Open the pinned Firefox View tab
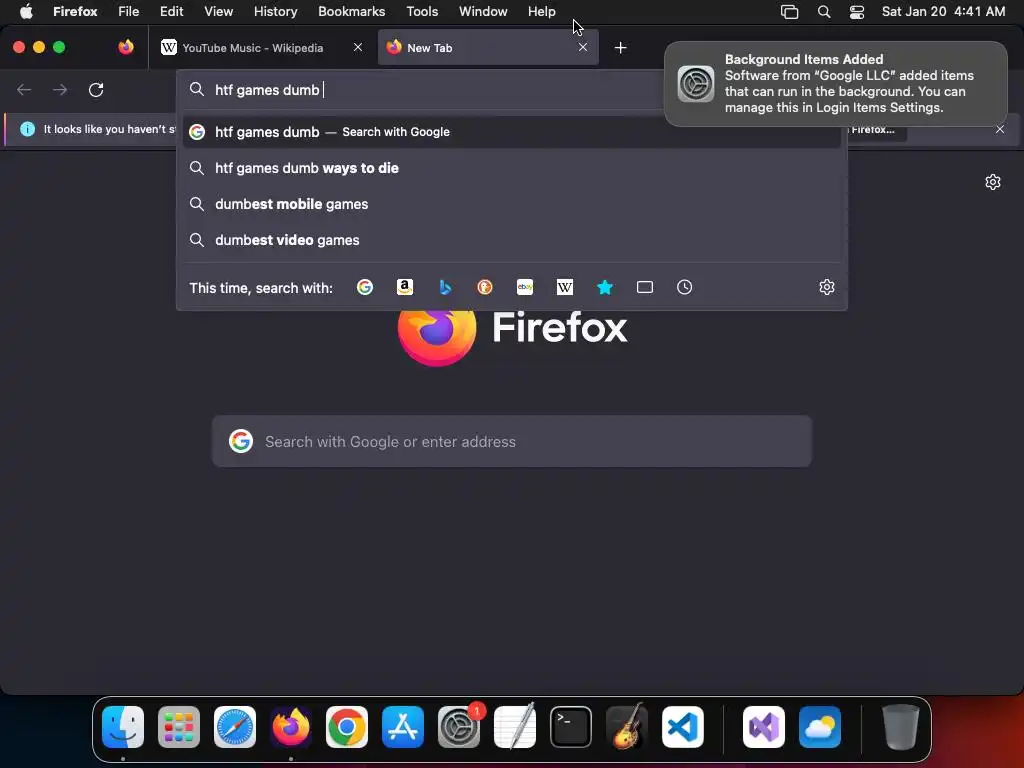This screenshot has width=1024, height=768. click(126, 47)
